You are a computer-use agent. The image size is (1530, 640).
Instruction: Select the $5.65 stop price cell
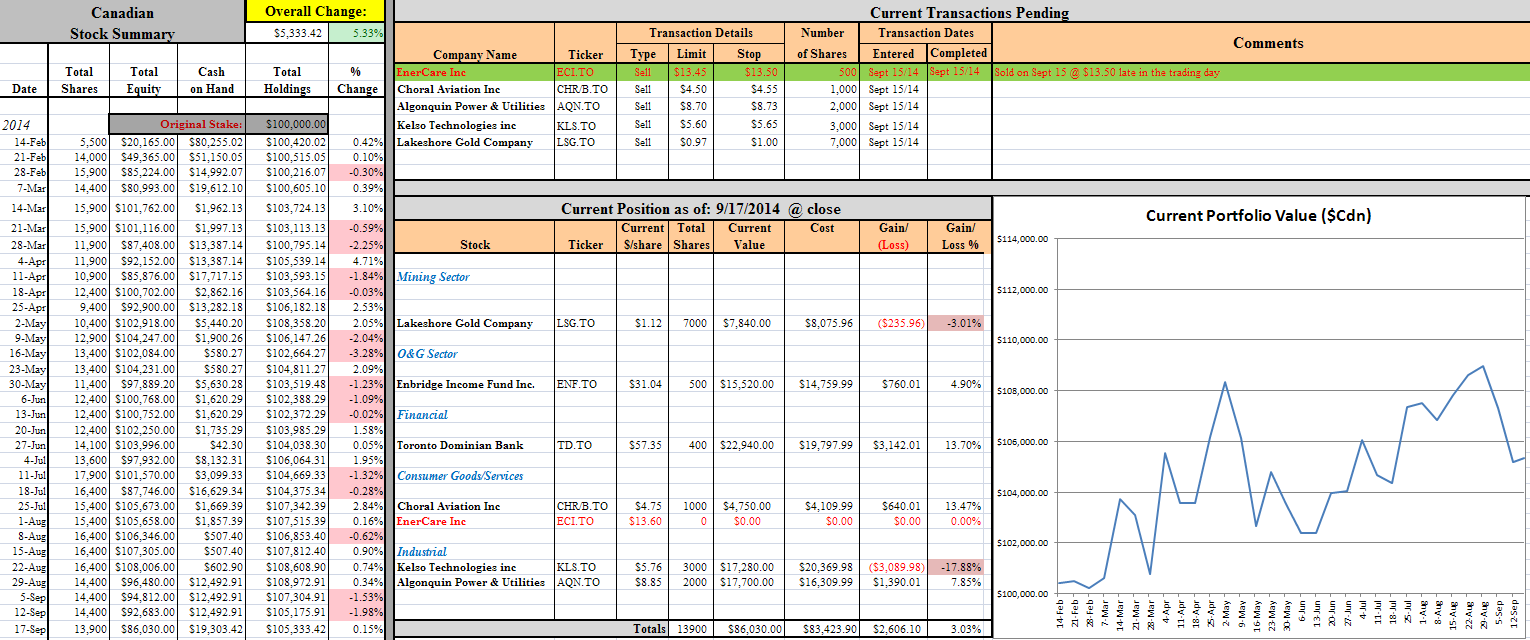coord(749,125)
